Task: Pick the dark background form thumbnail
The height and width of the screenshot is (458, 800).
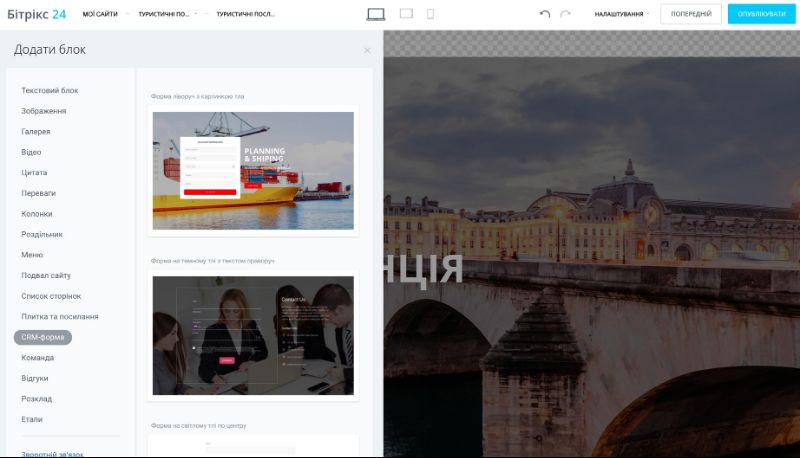Action: point(253,335)
